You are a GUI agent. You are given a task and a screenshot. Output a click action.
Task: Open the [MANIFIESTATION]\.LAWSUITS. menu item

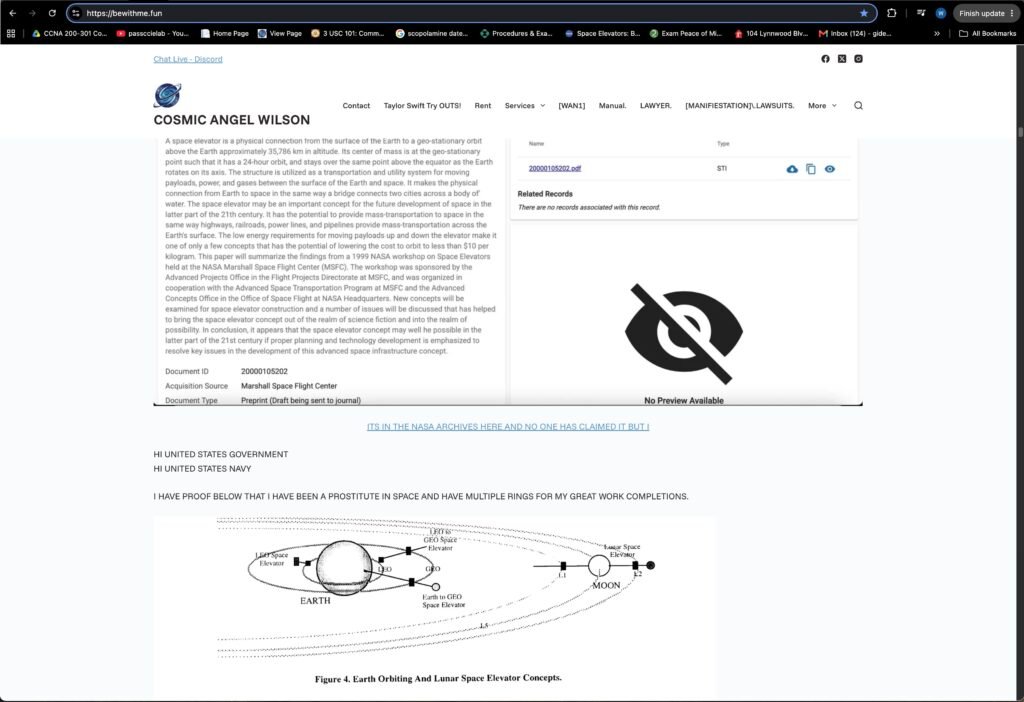tap(740, 106)
